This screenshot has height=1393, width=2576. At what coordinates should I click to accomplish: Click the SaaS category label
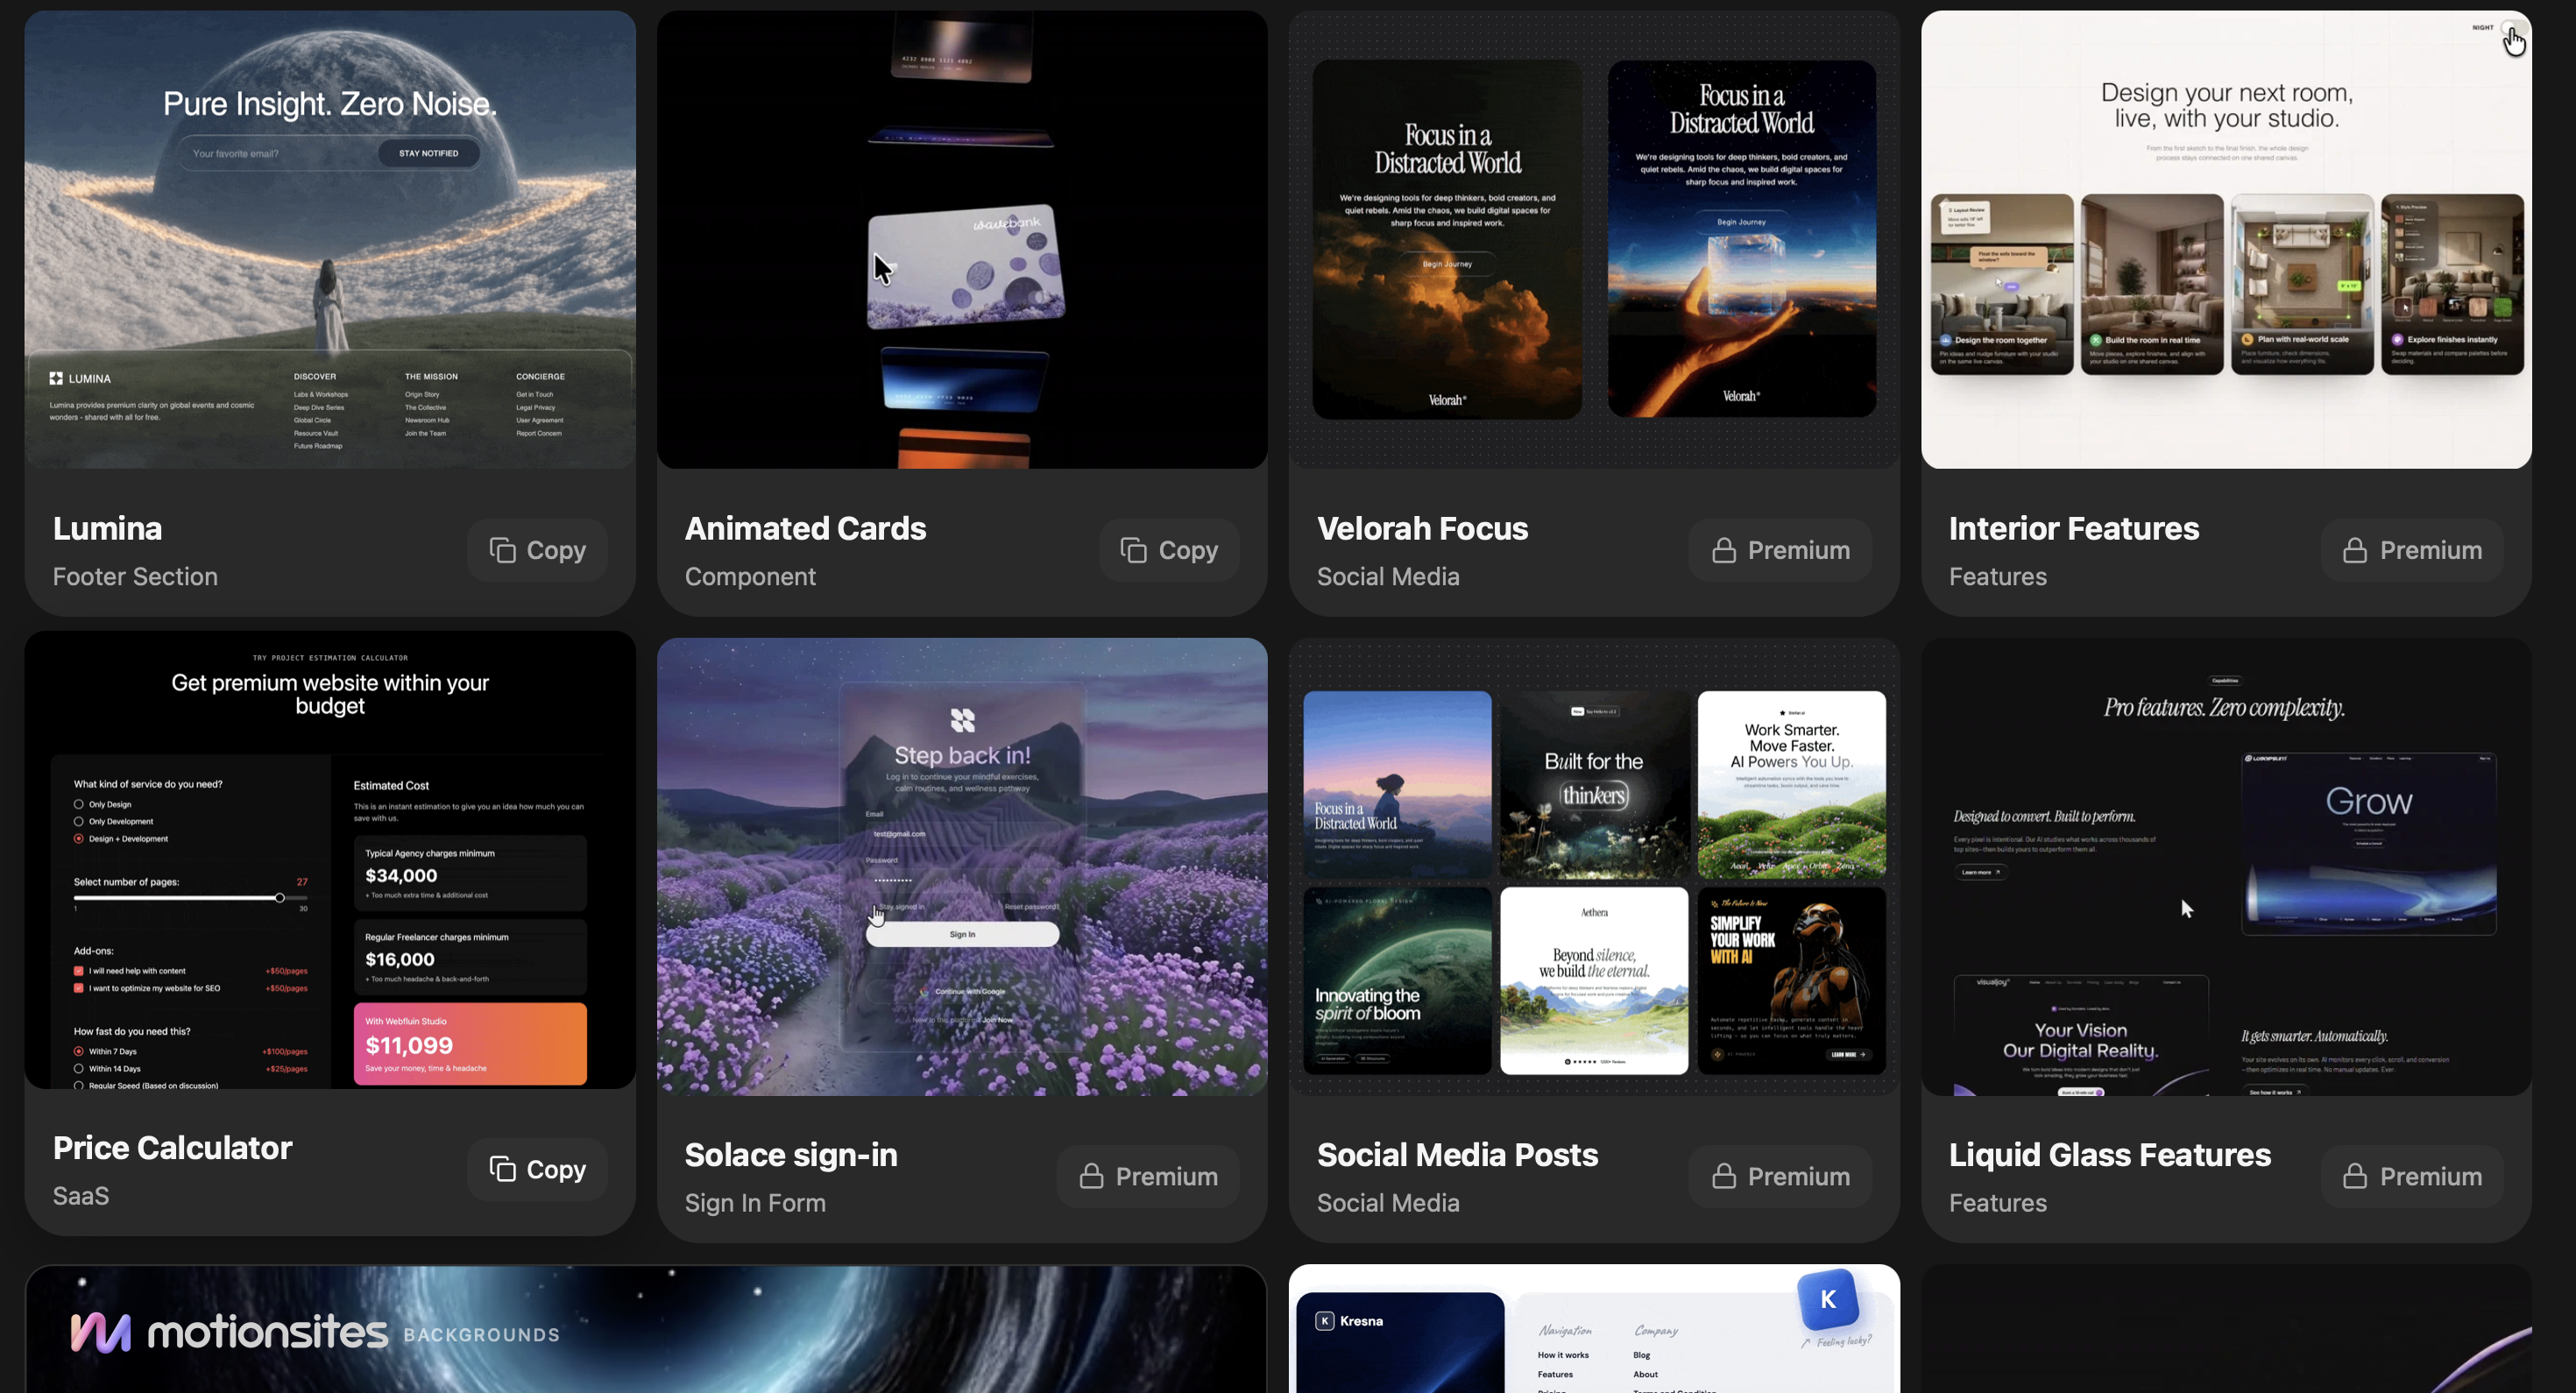click(x=81, y=1195)
